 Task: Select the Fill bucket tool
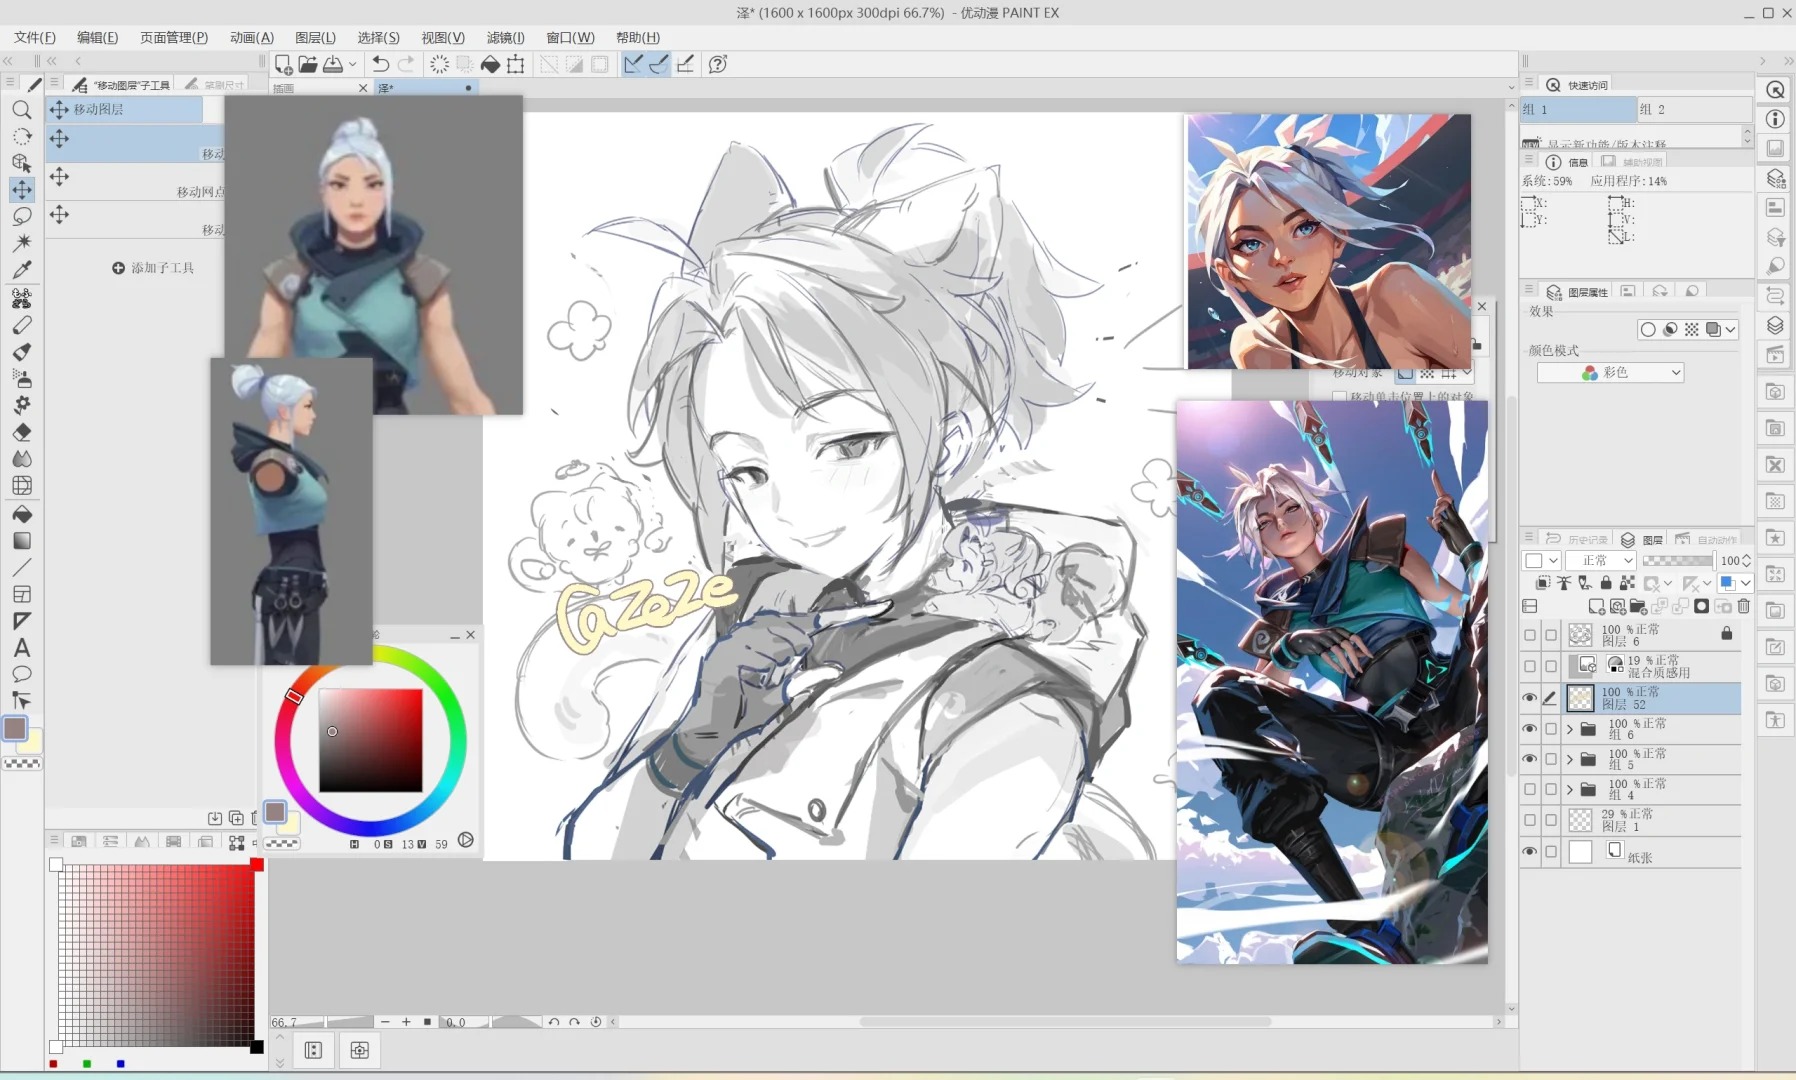(x=22, y=514)
